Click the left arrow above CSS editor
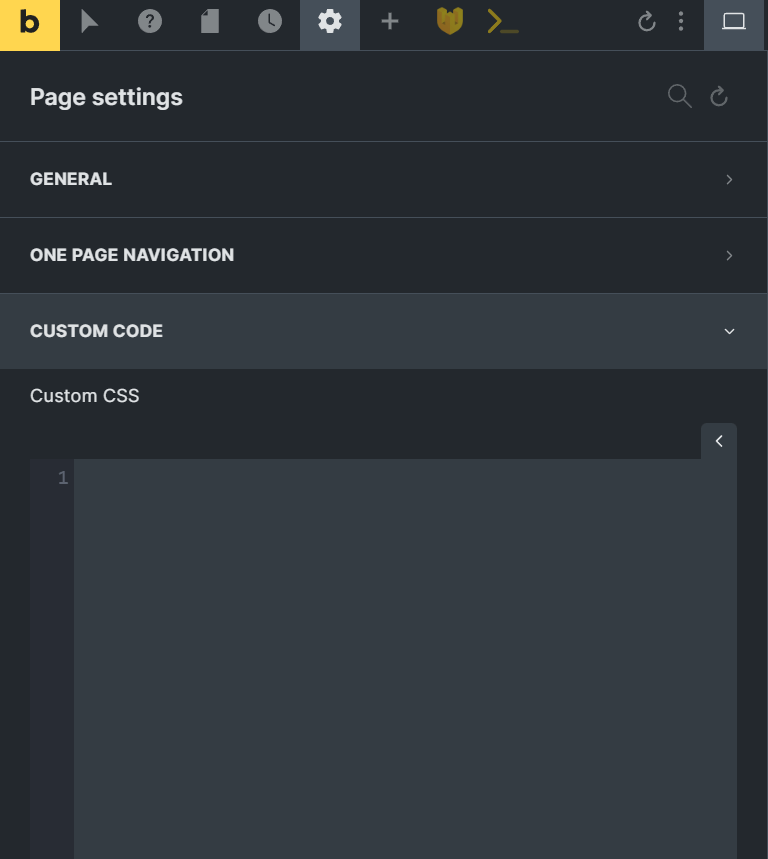The image size is (768, 859). pos(719,441)
